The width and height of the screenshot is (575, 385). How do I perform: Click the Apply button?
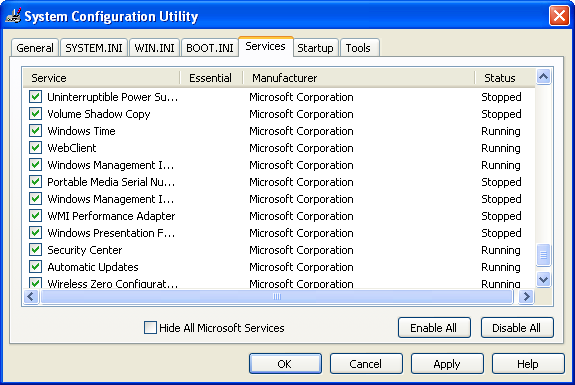tap(447, 363)
